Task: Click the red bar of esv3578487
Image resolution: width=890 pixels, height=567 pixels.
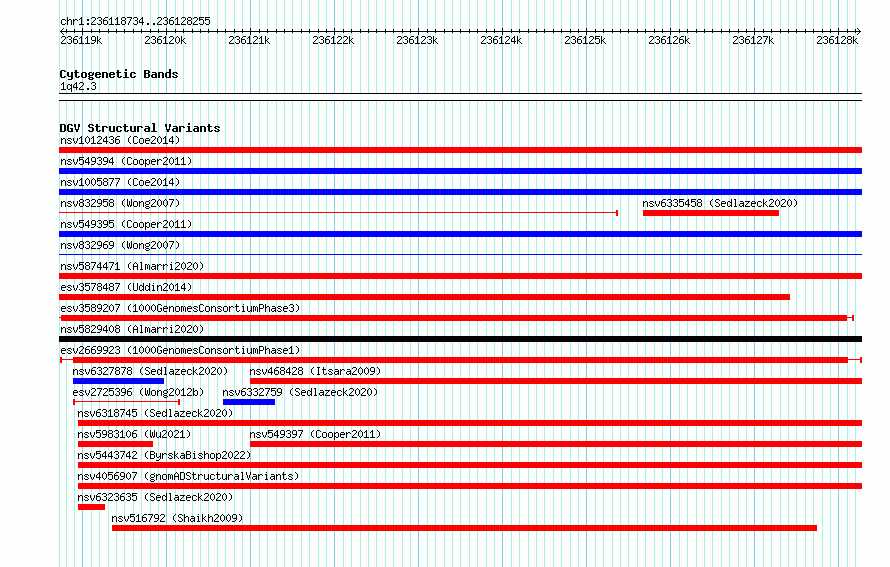Action: 425,297
